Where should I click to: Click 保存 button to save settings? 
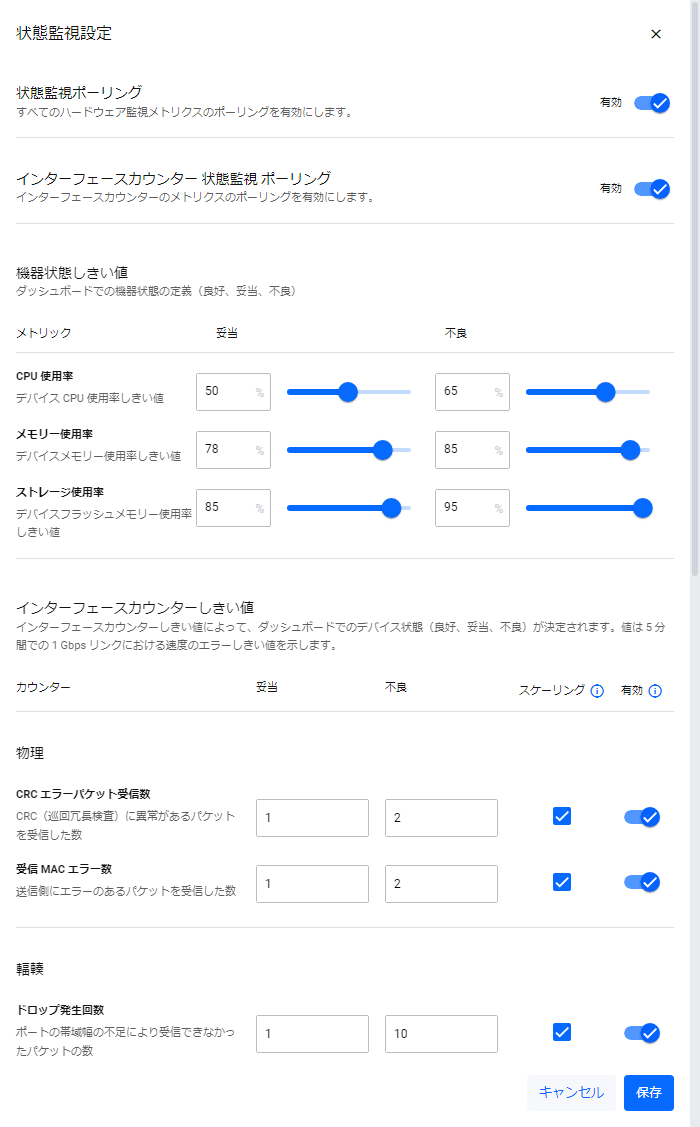coord(648,1093)
